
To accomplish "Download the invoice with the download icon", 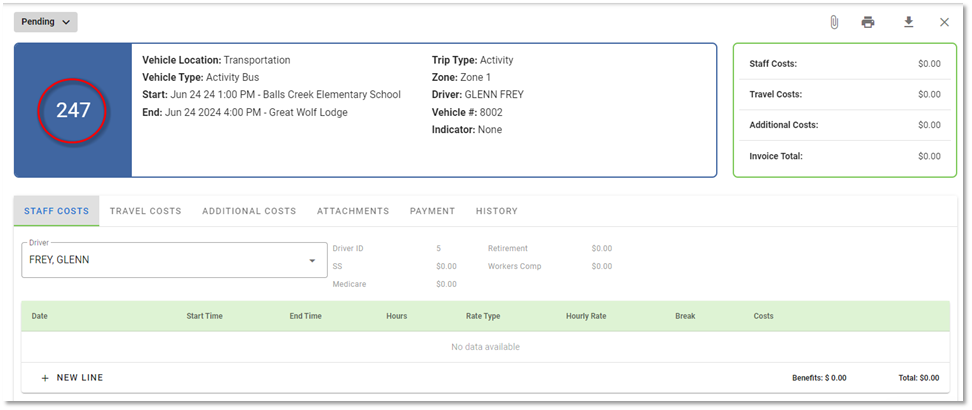I will pyautogui.click(x=908, y=22).
